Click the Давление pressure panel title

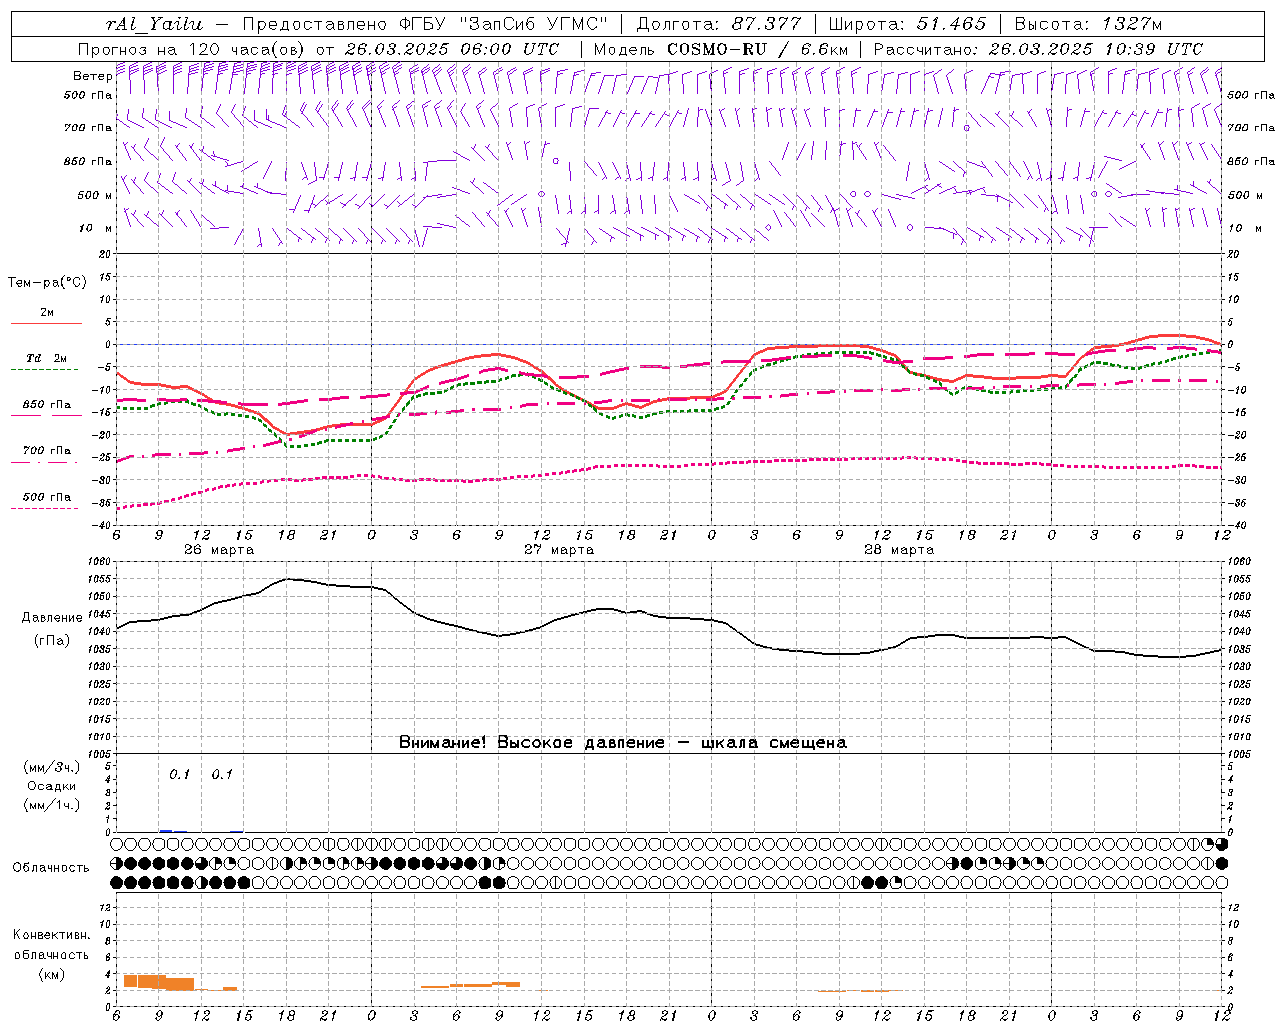(x=52, y=618)
